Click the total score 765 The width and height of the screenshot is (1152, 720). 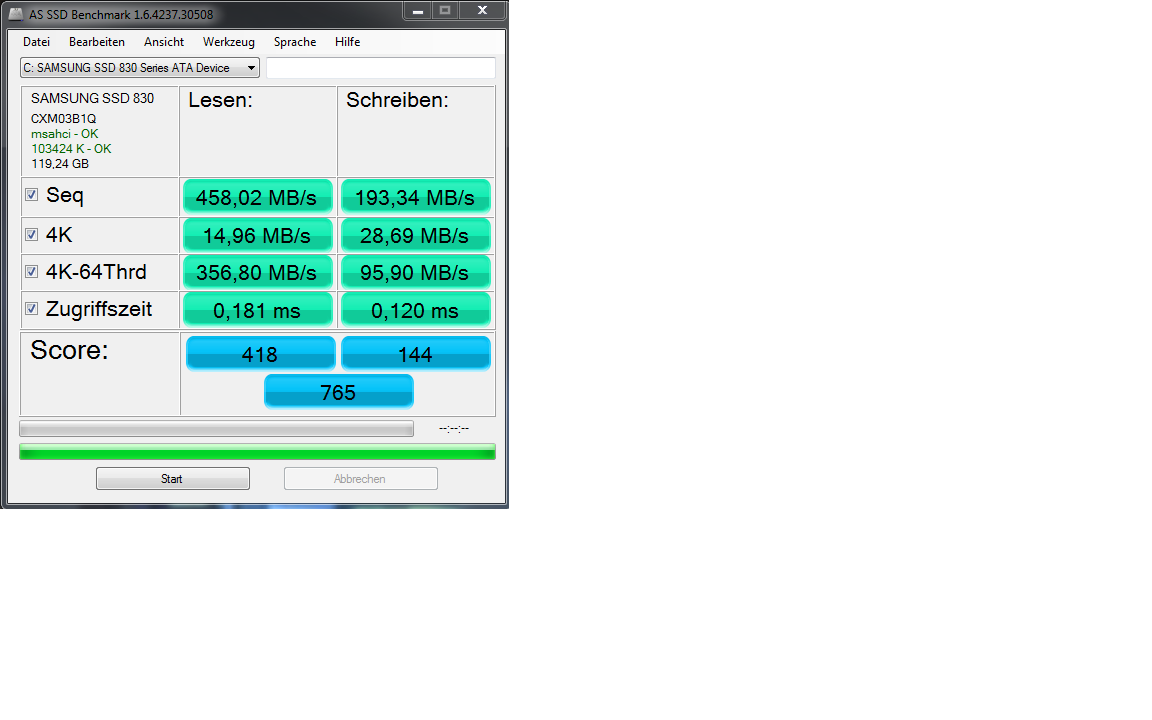tap(339, 391)
